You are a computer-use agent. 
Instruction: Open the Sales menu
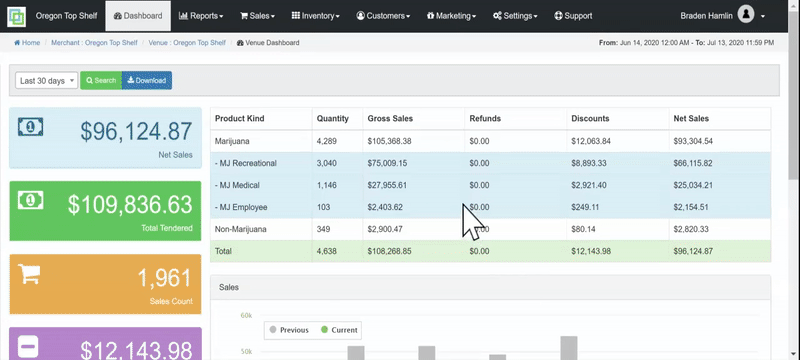(x=257, y=16)
